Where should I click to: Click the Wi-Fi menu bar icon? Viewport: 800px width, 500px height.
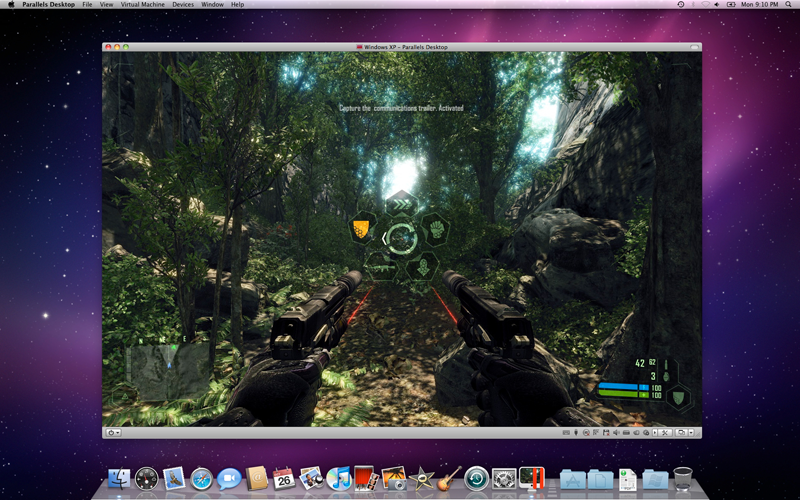coord(706,4)
